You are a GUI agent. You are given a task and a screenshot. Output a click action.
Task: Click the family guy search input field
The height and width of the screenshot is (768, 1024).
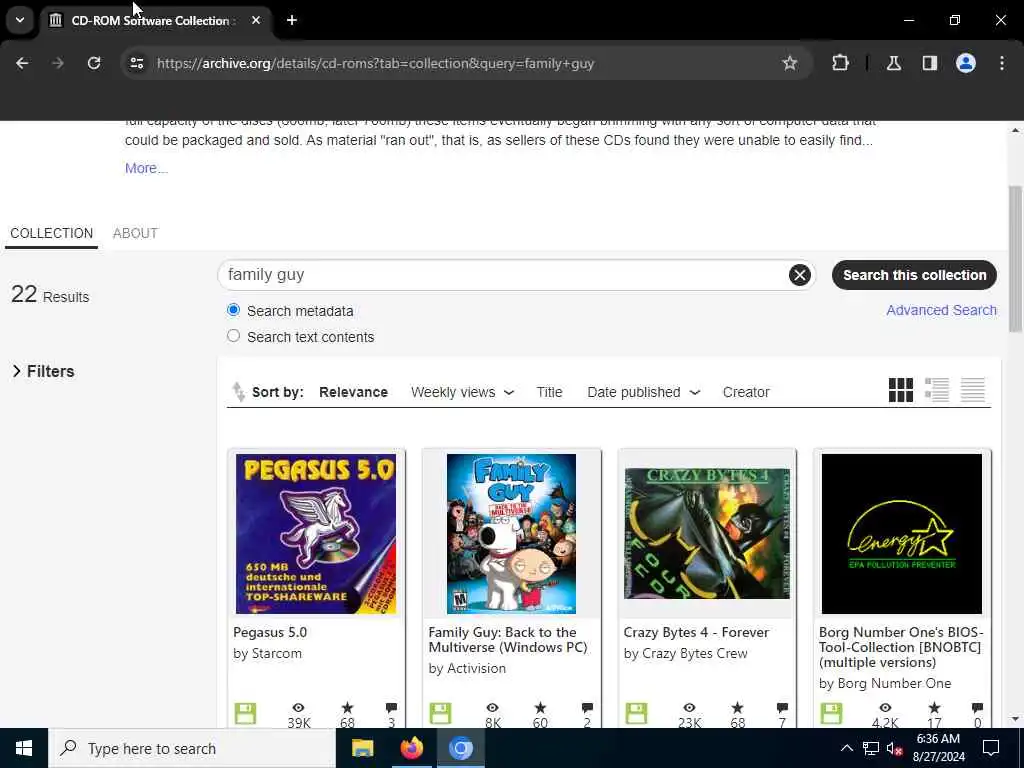tap(503, 275)
